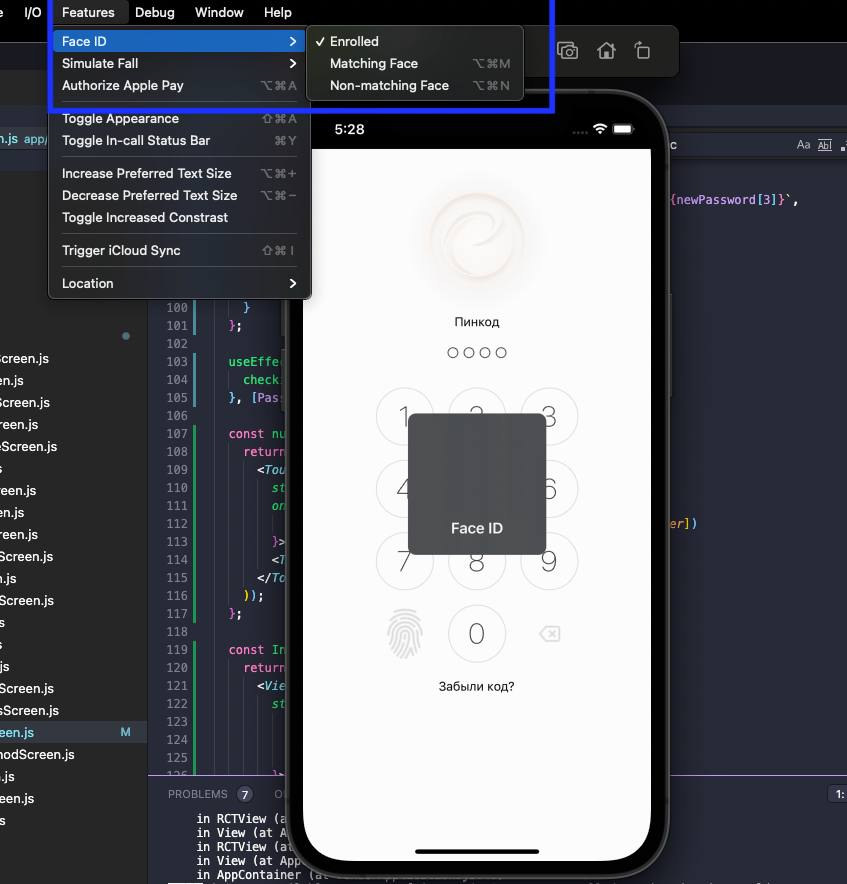
Task: Click the rotate device icon
Action: point(643,51)
